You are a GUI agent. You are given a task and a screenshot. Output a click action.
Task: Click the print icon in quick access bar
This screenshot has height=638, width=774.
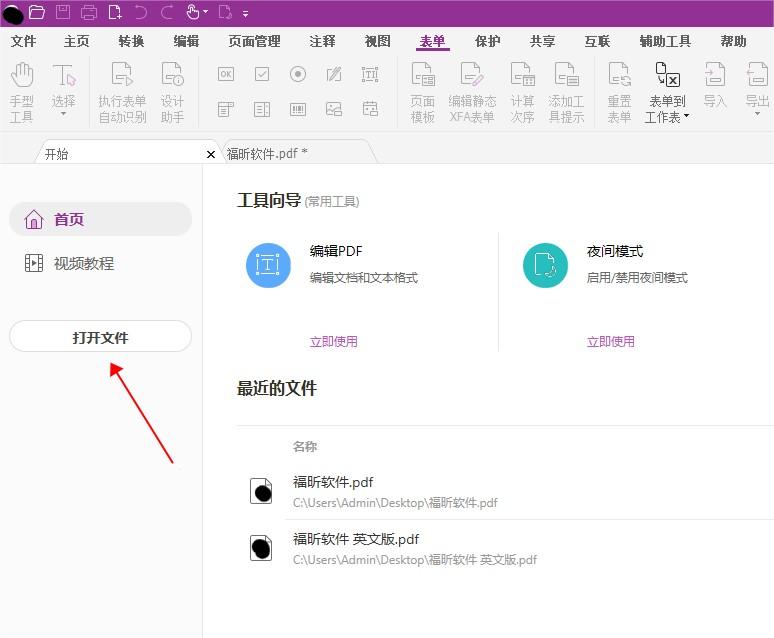click(x=89, y=12)
